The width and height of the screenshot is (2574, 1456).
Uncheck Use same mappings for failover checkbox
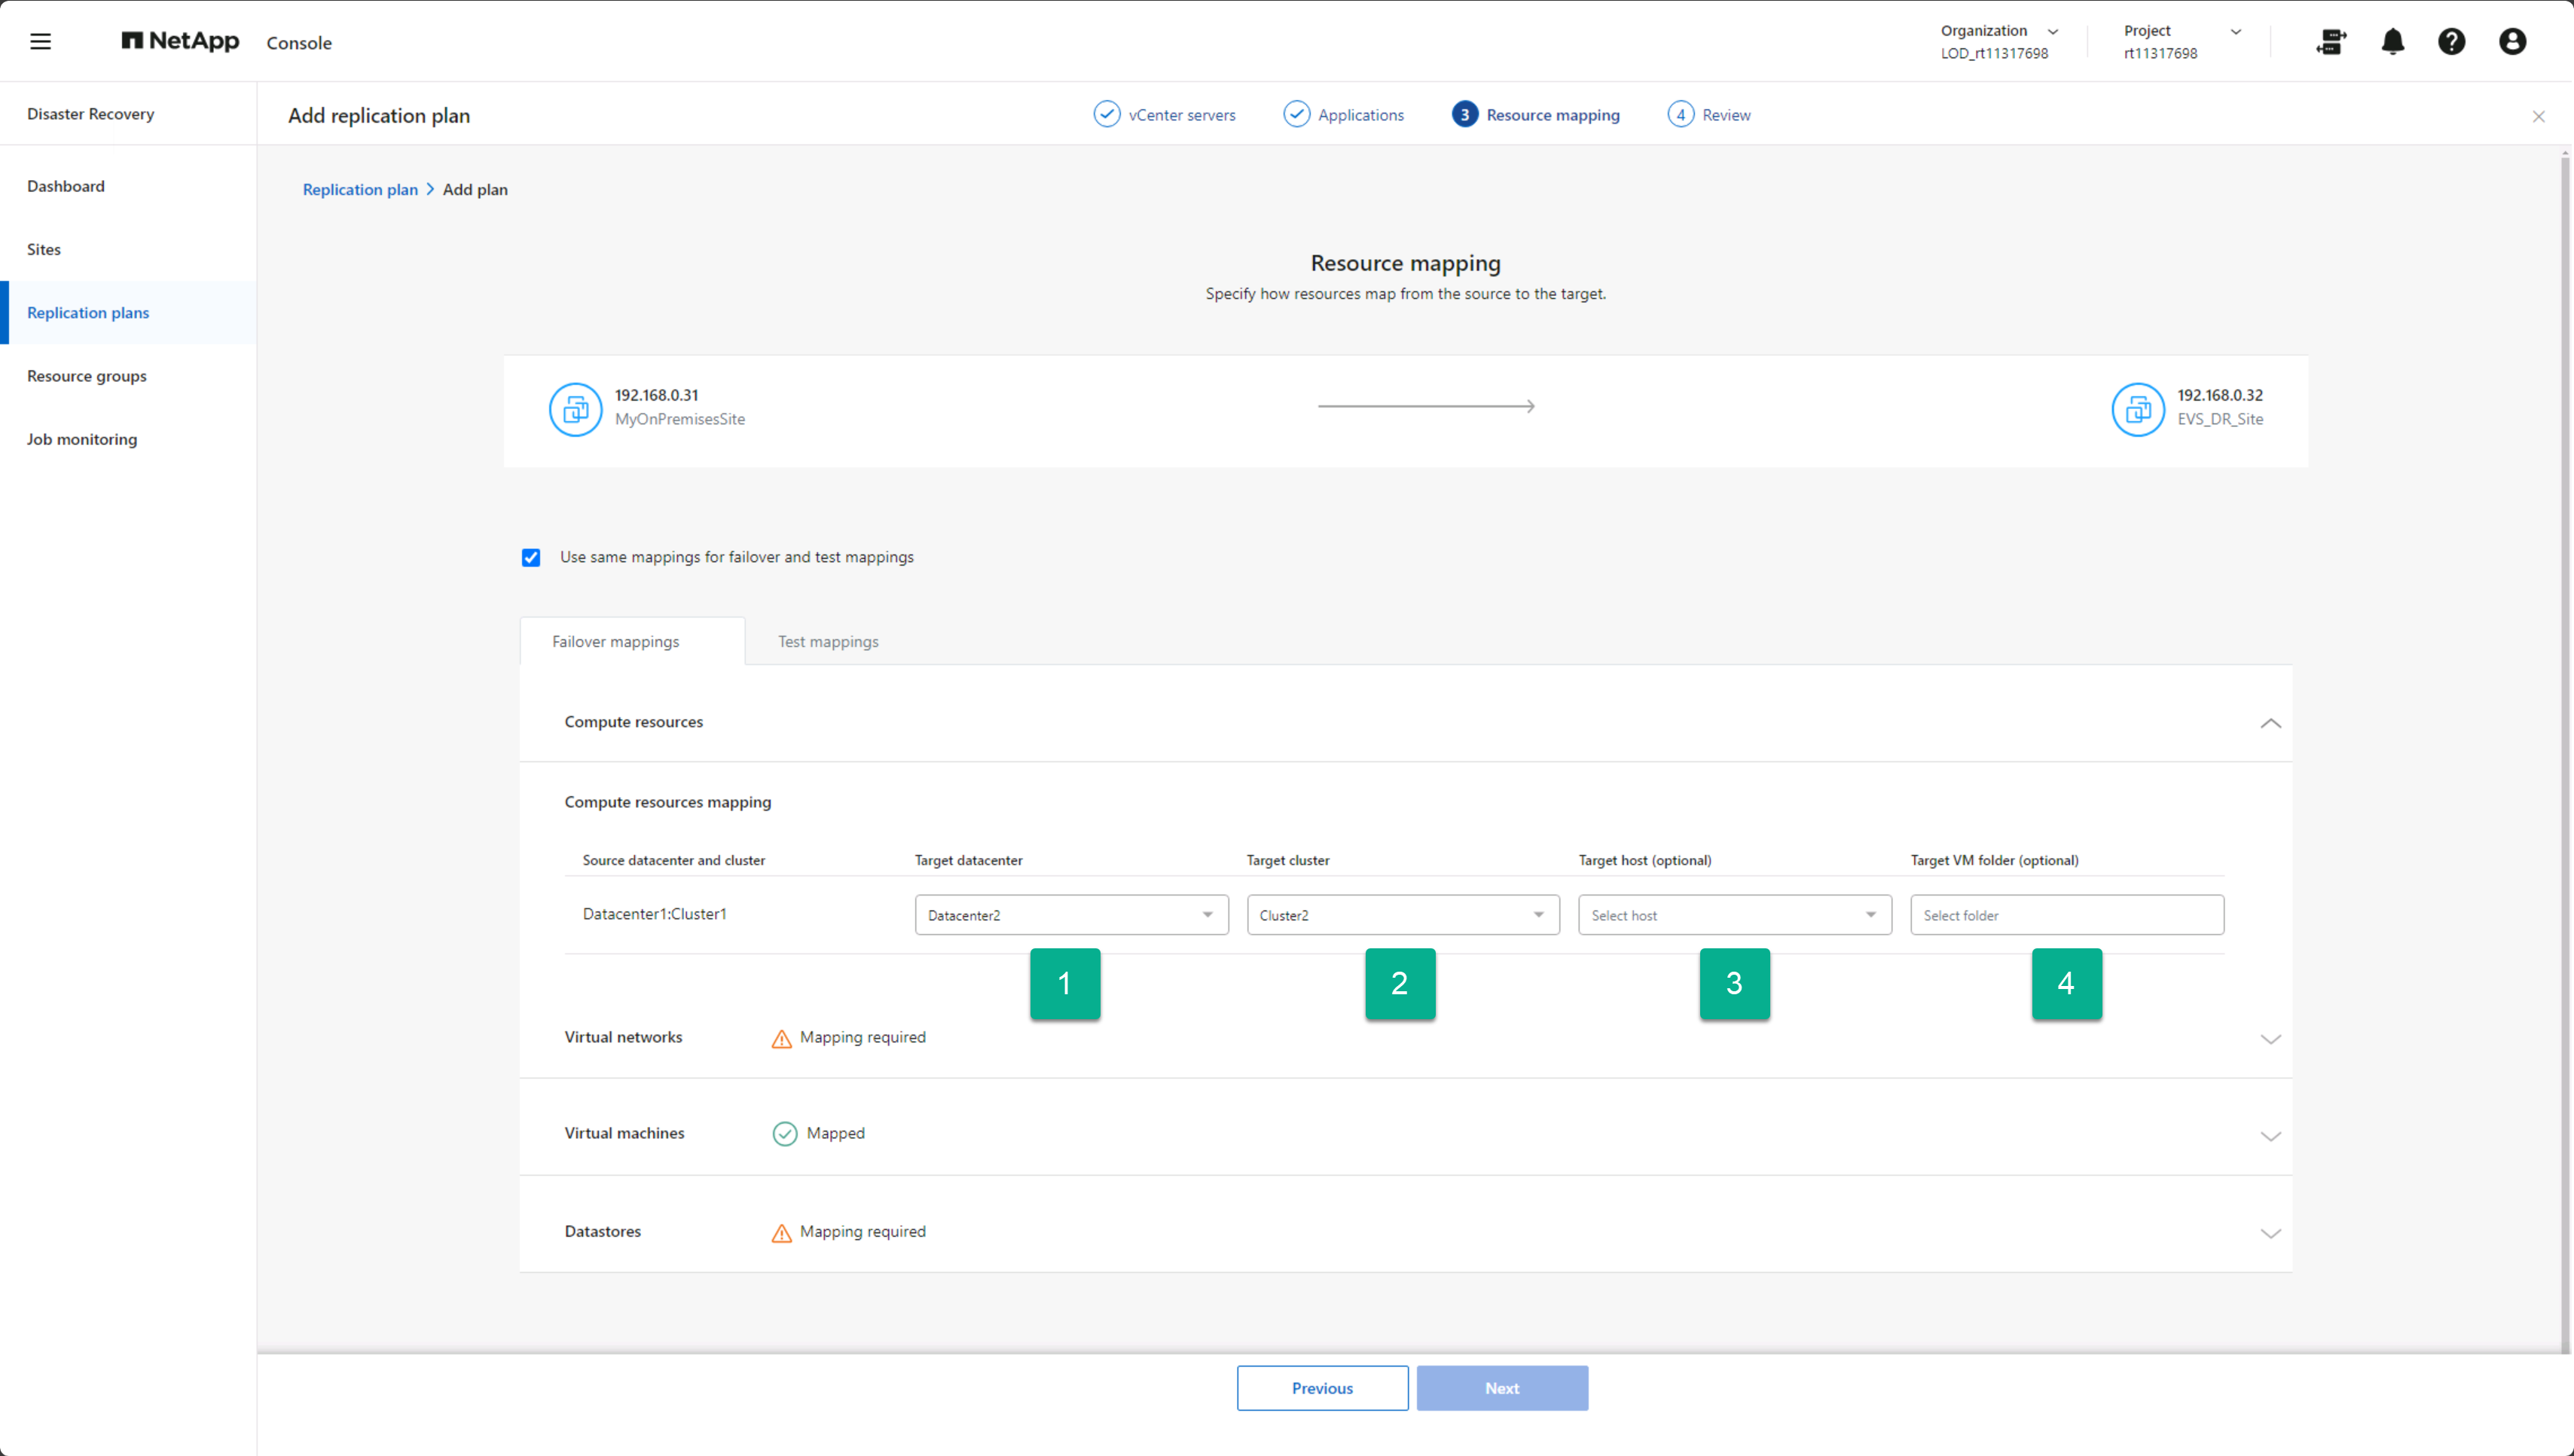tap(531, 558)
